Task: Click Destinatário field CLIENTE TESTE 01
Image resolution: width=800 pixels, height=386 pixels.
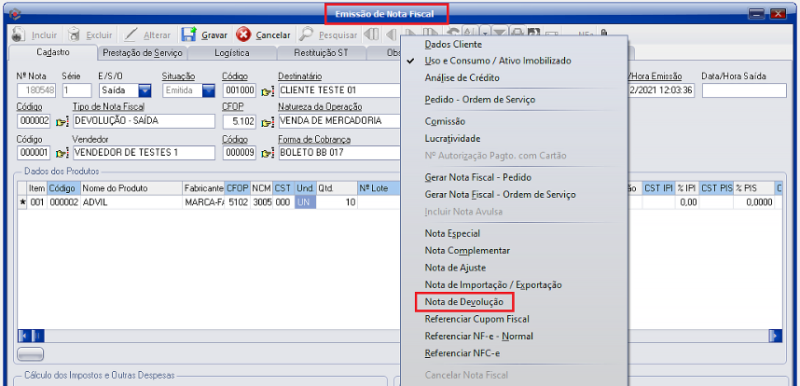Action: (339, 91)
